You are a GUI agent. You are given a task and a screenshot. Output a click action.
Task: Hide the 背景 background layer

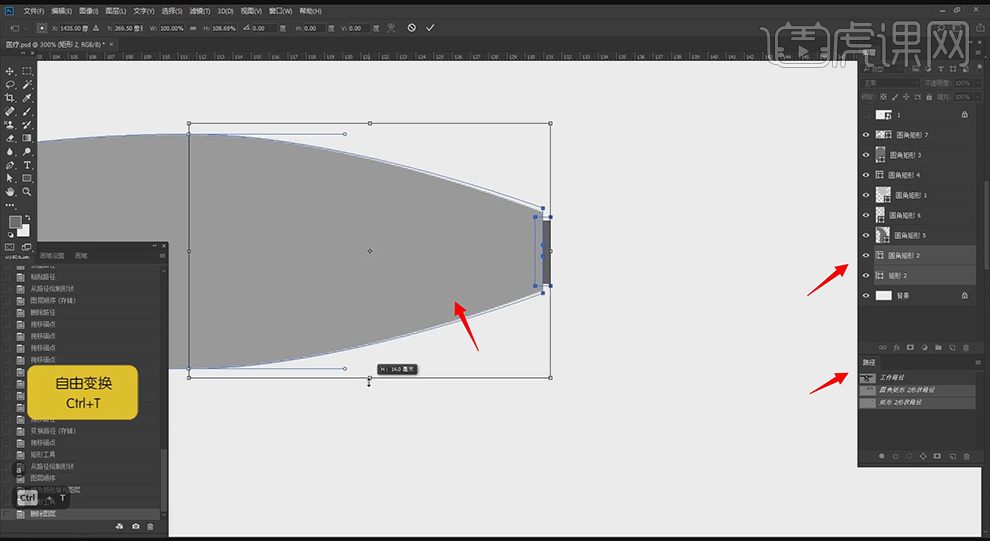pyautogui.click(x=866, y=295)
